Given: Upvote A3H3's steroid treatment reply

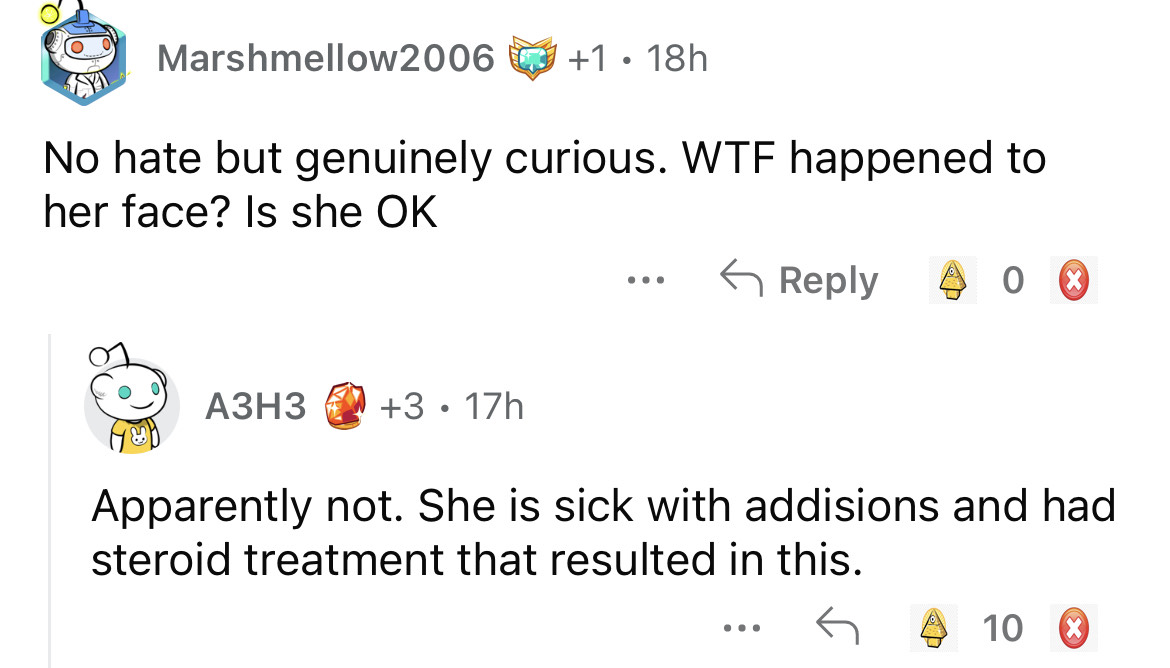Looking at the screenshot, I should [x=934, y=628].
